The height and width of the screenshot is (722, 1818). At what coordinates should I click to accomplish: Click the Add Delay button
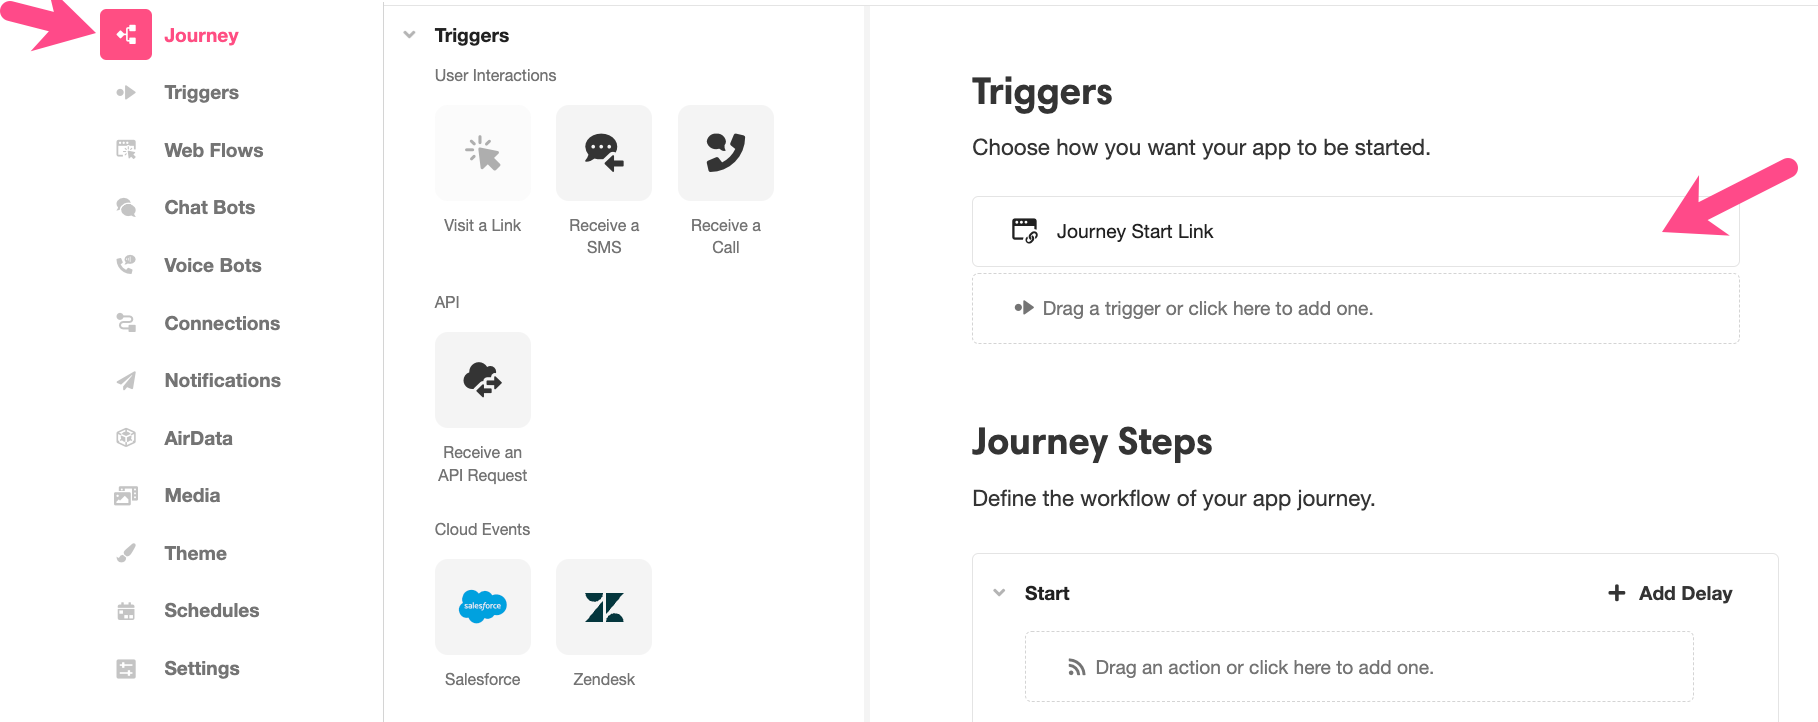(1669, 593)
